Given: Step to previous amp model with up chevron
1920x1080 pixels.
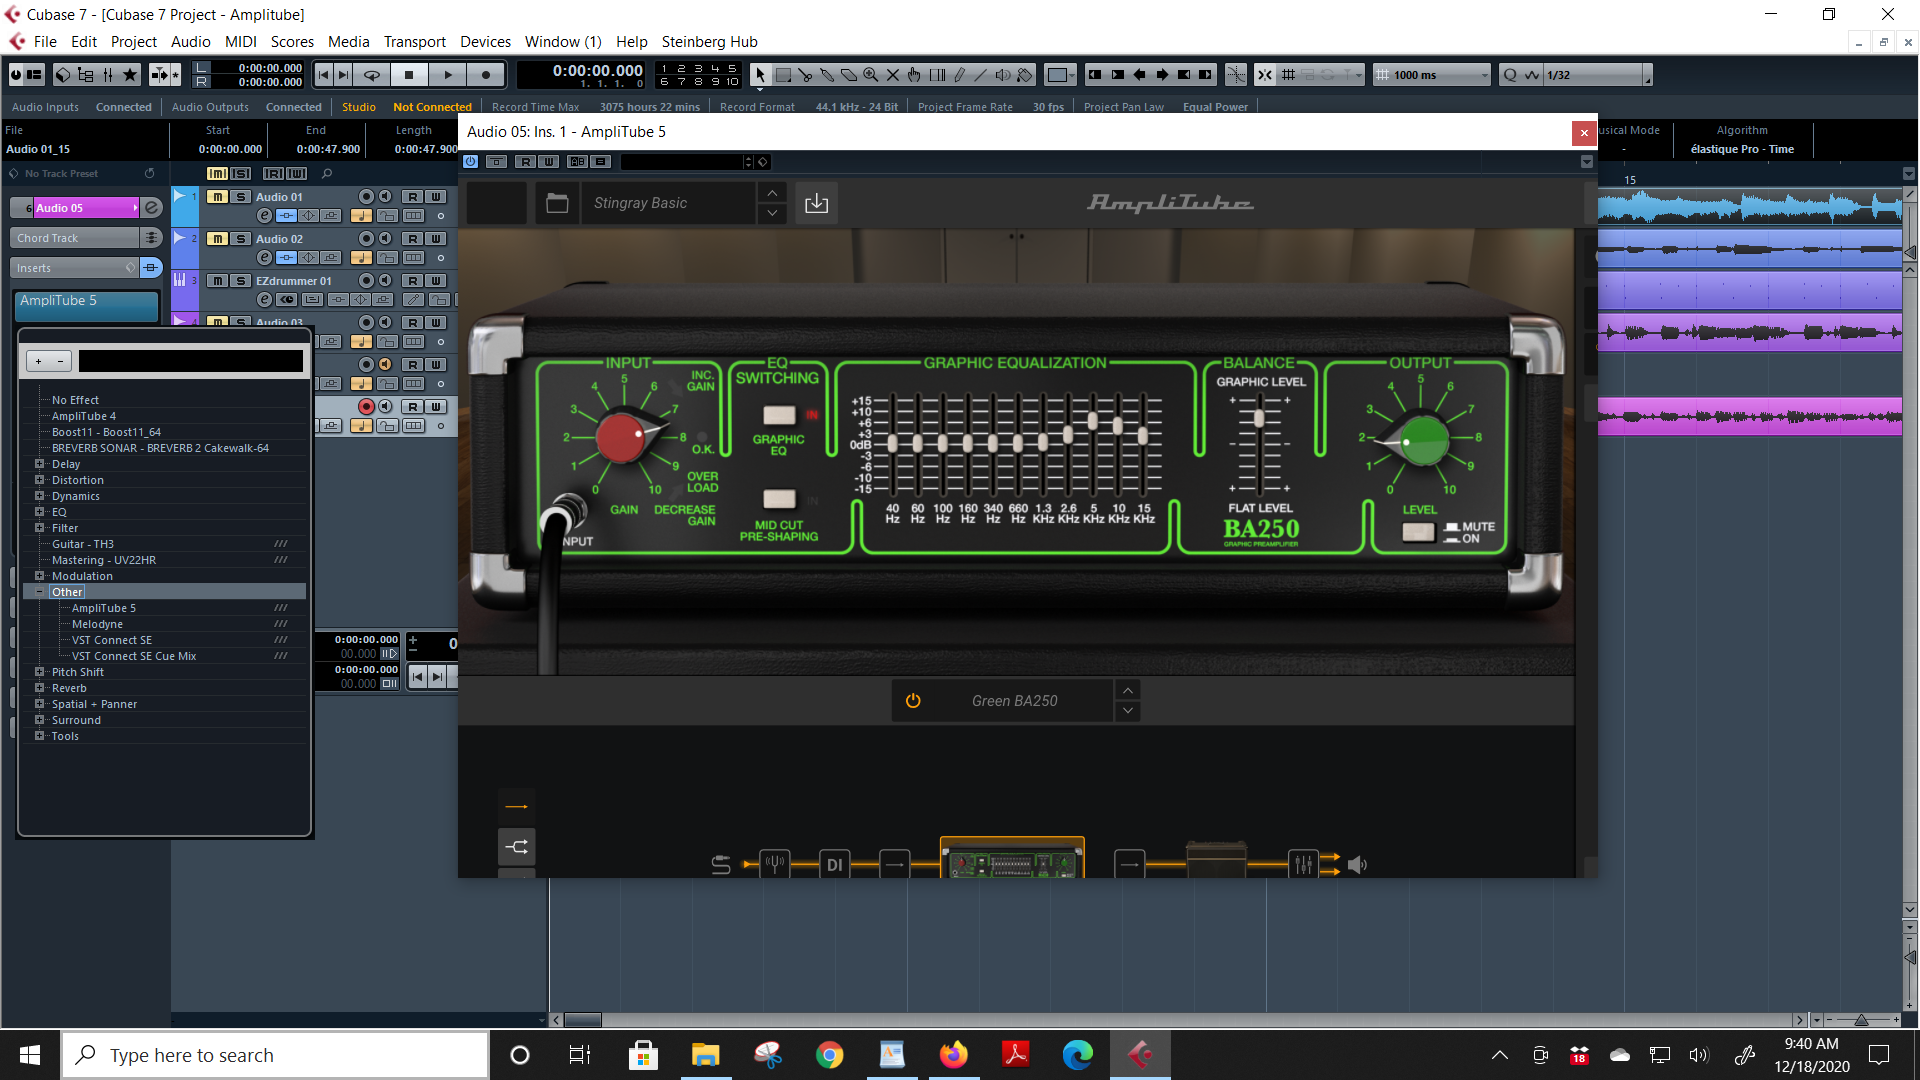Looking at the screenshot, I should 1128,690.
